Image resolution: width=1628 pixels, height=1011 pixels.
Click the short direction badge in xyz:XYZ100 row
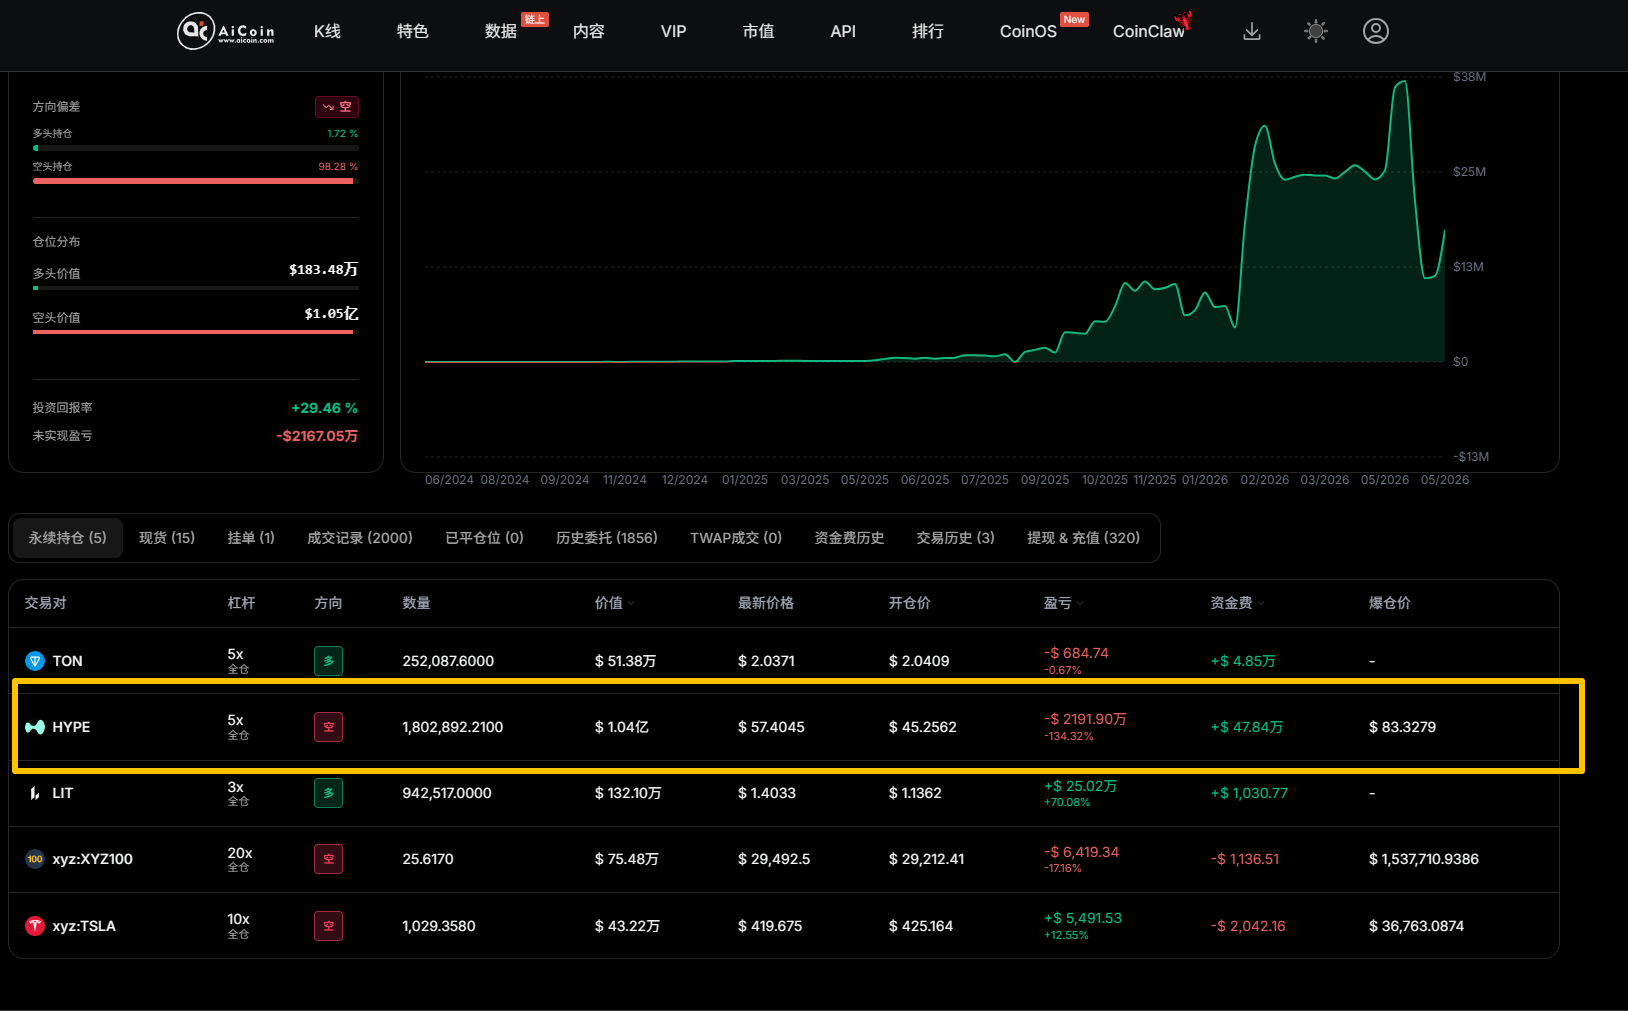pyautogui.click(x=328, y=859)
